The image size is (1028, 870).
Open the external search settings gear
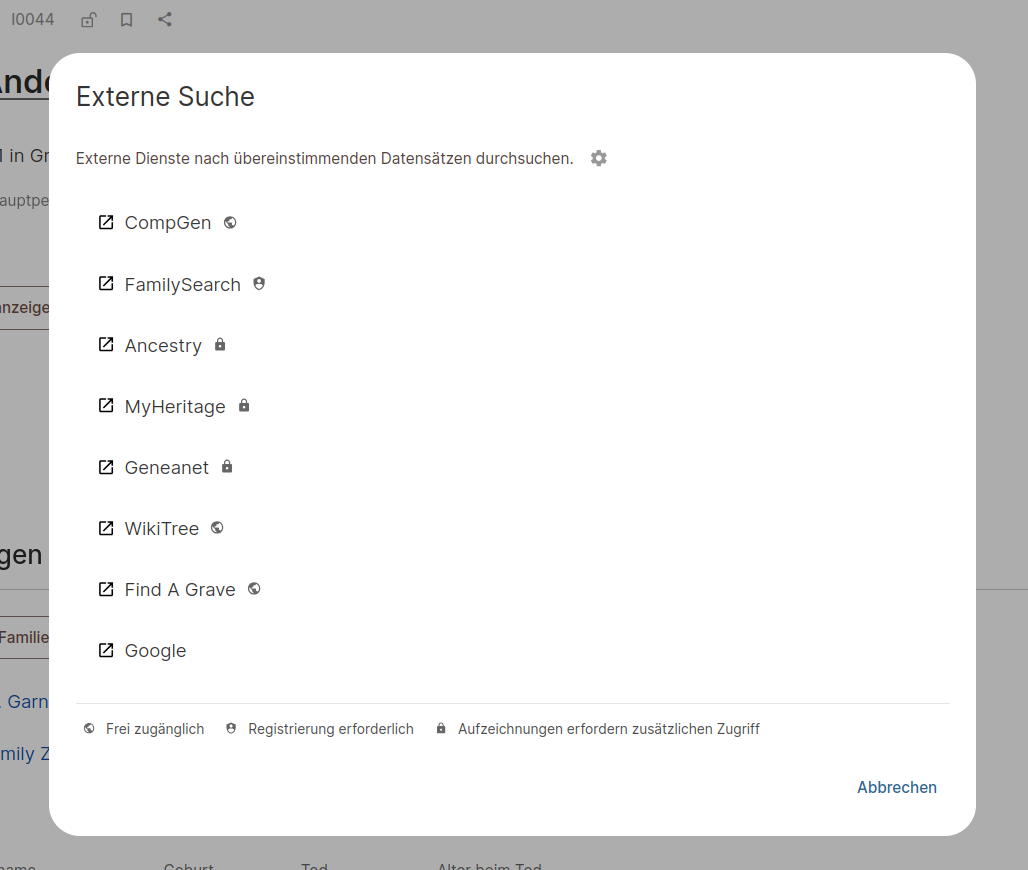click(598, 158)
